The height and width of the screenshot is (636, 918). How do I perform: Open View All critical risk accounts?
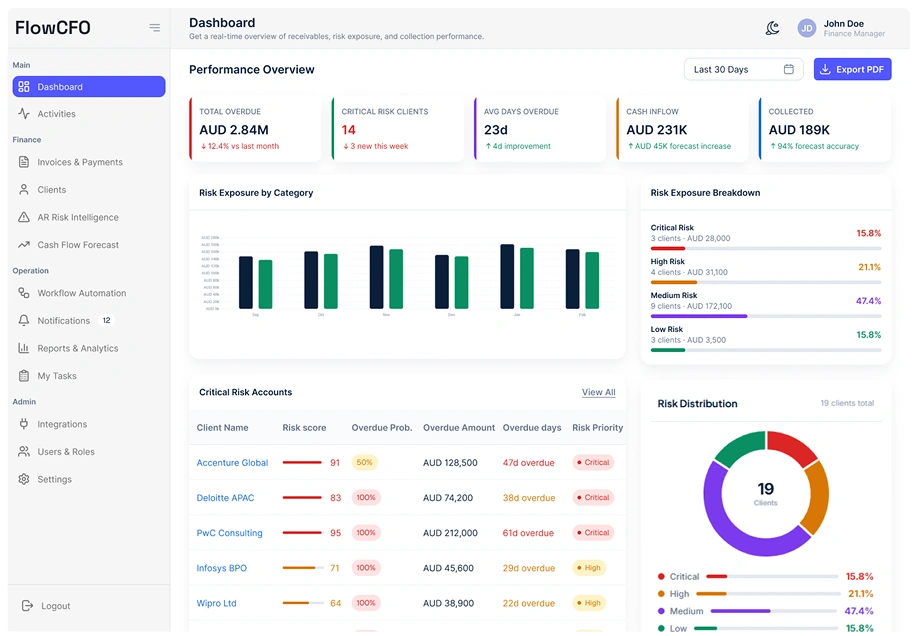(x=598, y=392)
